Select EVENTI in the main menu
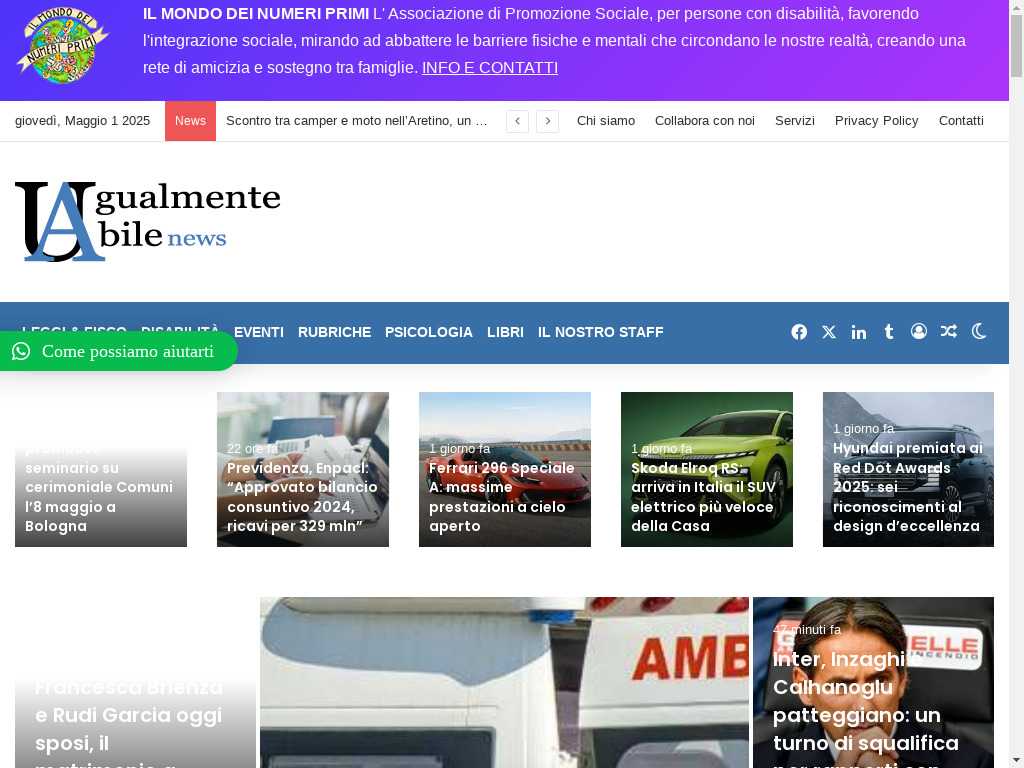The height and width of the screenshot is (768, 1024). (x=259, y=332)
